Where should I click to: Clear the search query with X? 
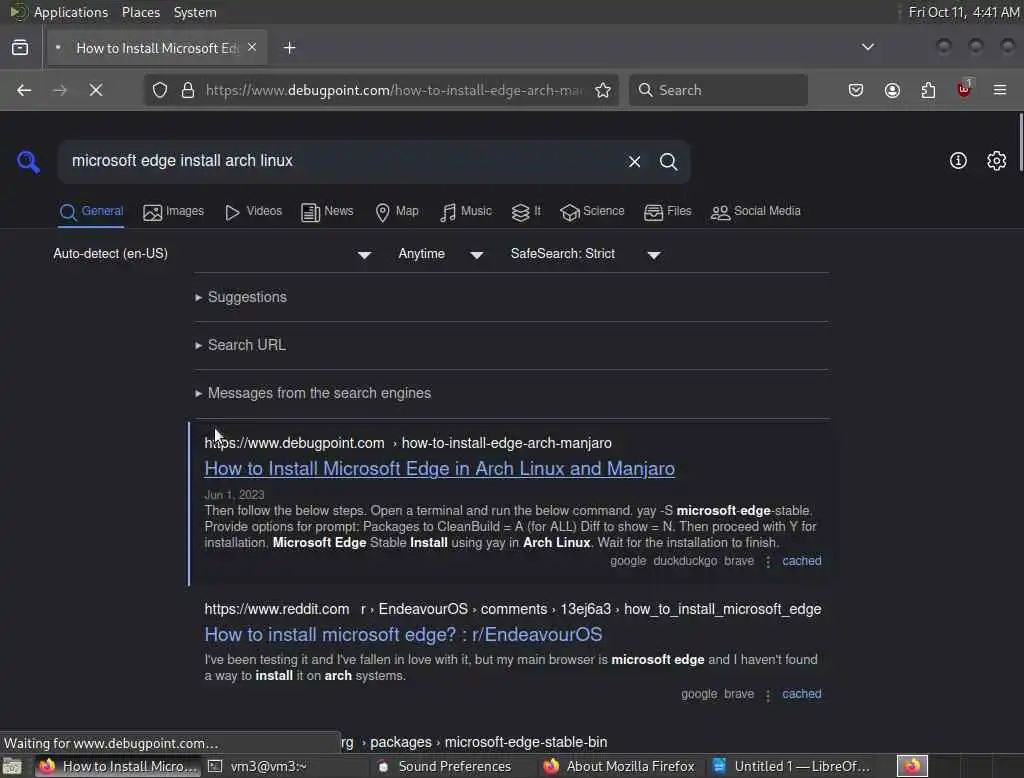tap(634, 161)
